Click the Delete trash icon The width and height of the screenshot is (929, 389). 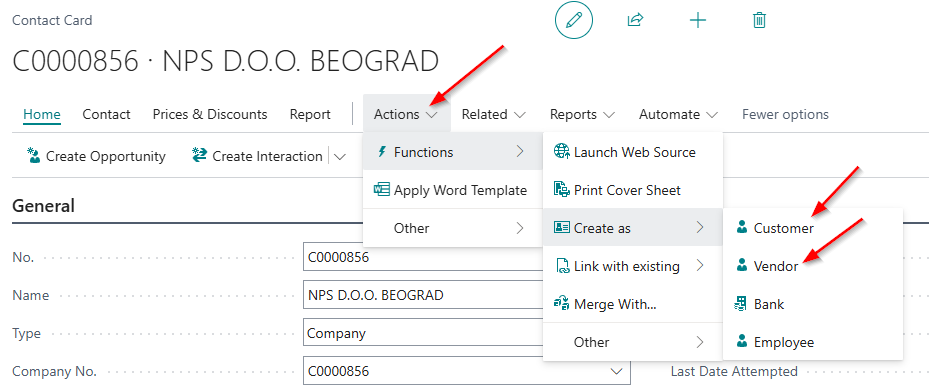click(x=759, y=21)
